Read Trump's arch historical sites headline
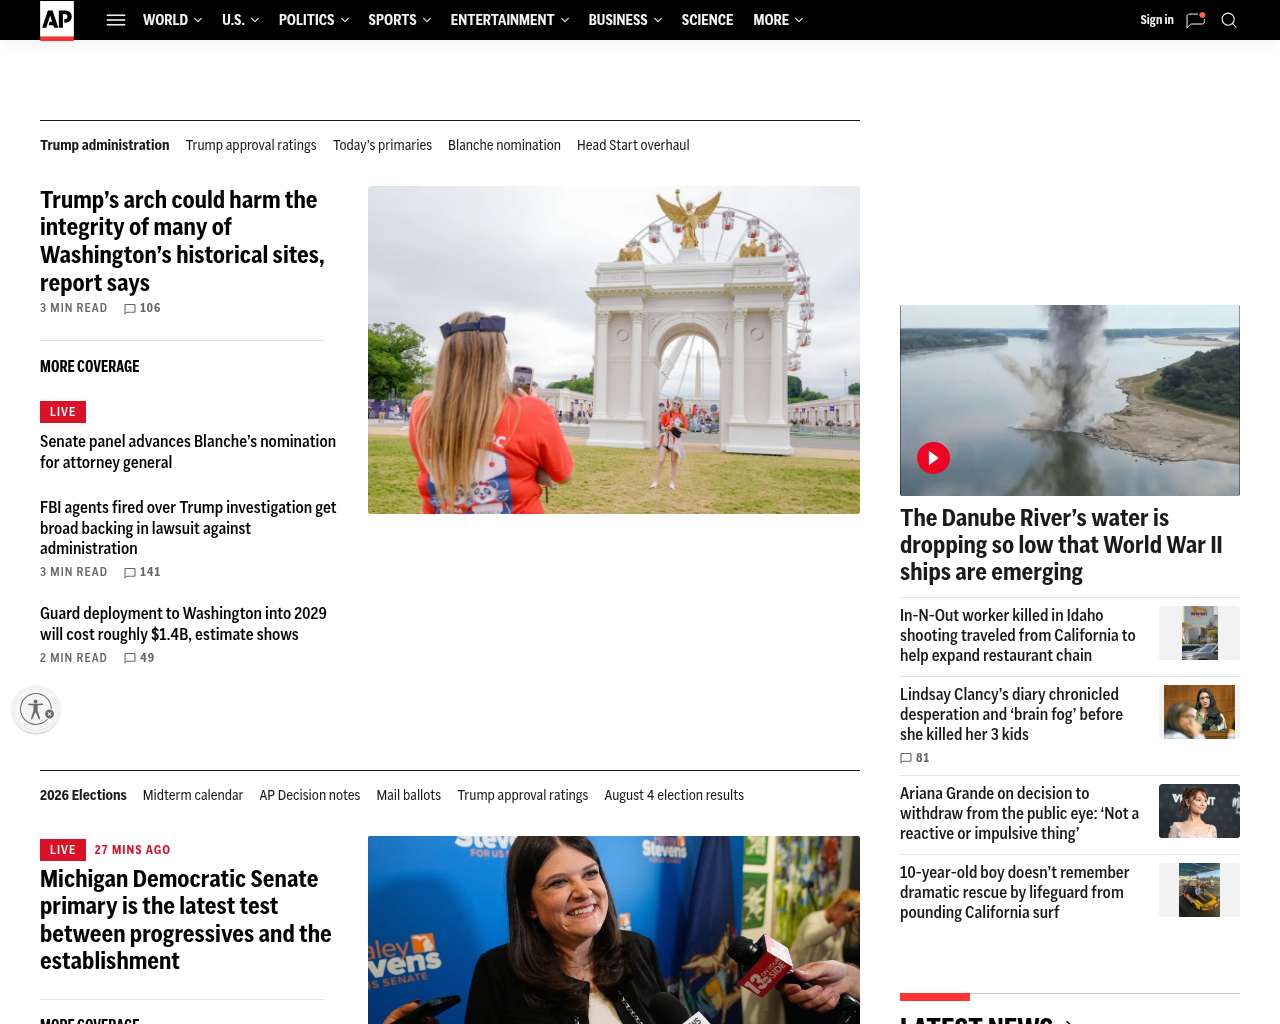The height and width of the screenshot is (1024, 1280). pos(183,241)
